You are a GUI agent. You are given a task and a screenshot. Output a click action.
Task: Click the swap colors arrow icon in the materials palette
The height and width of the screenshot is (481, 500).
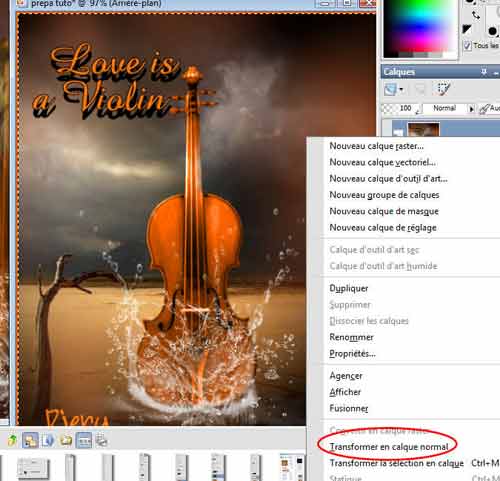click(x=476, y=15)
